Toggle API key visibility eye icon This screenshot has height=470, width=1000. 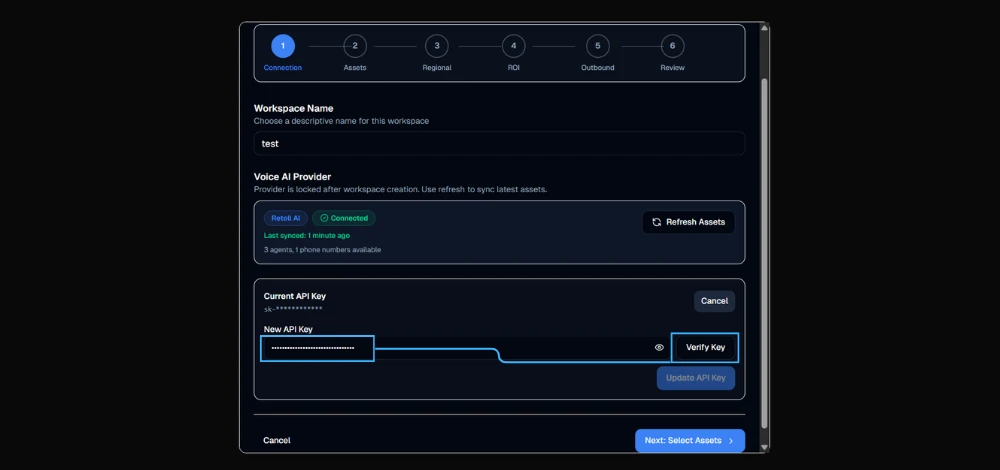click(659, 348)
